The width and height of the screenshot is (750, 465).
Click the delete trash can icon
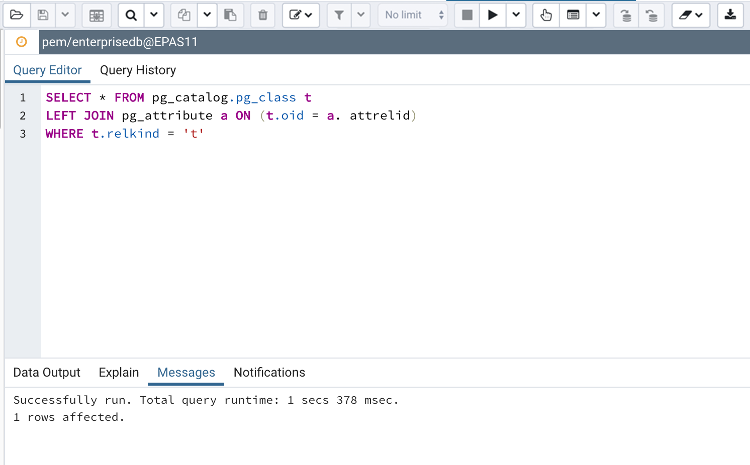pos(263,15)
